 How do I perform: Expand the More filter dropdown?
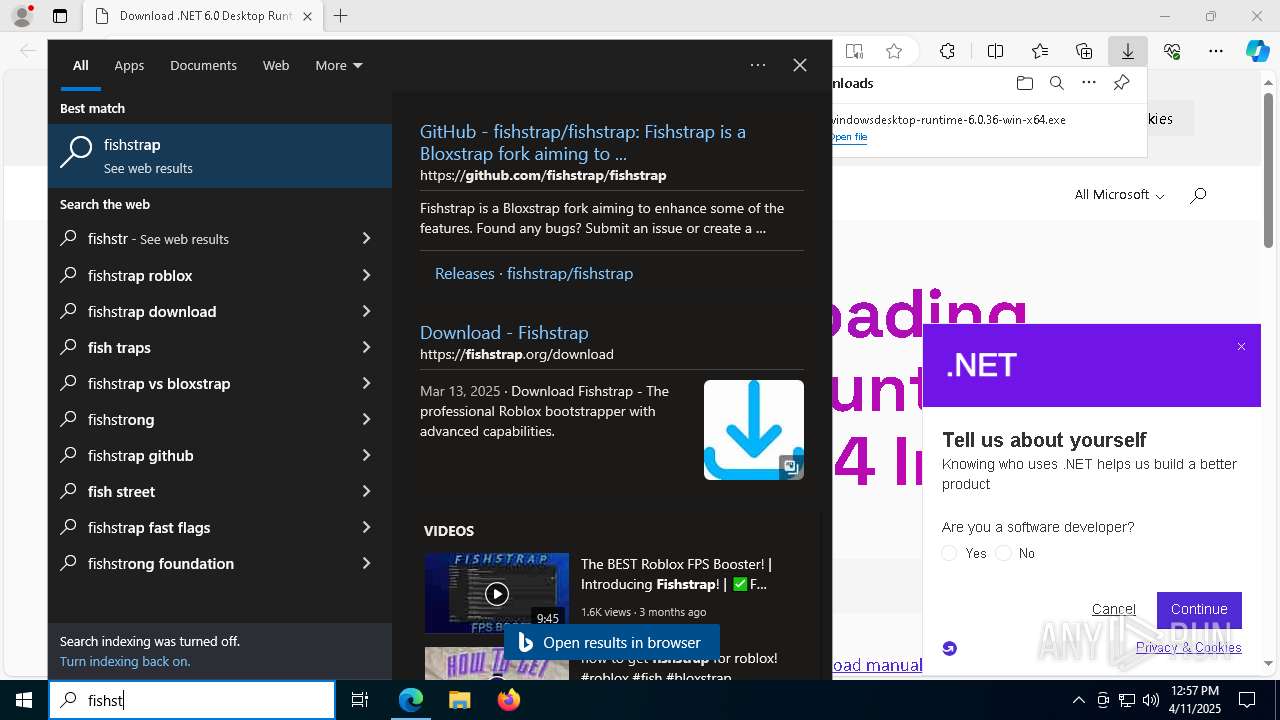339,65
